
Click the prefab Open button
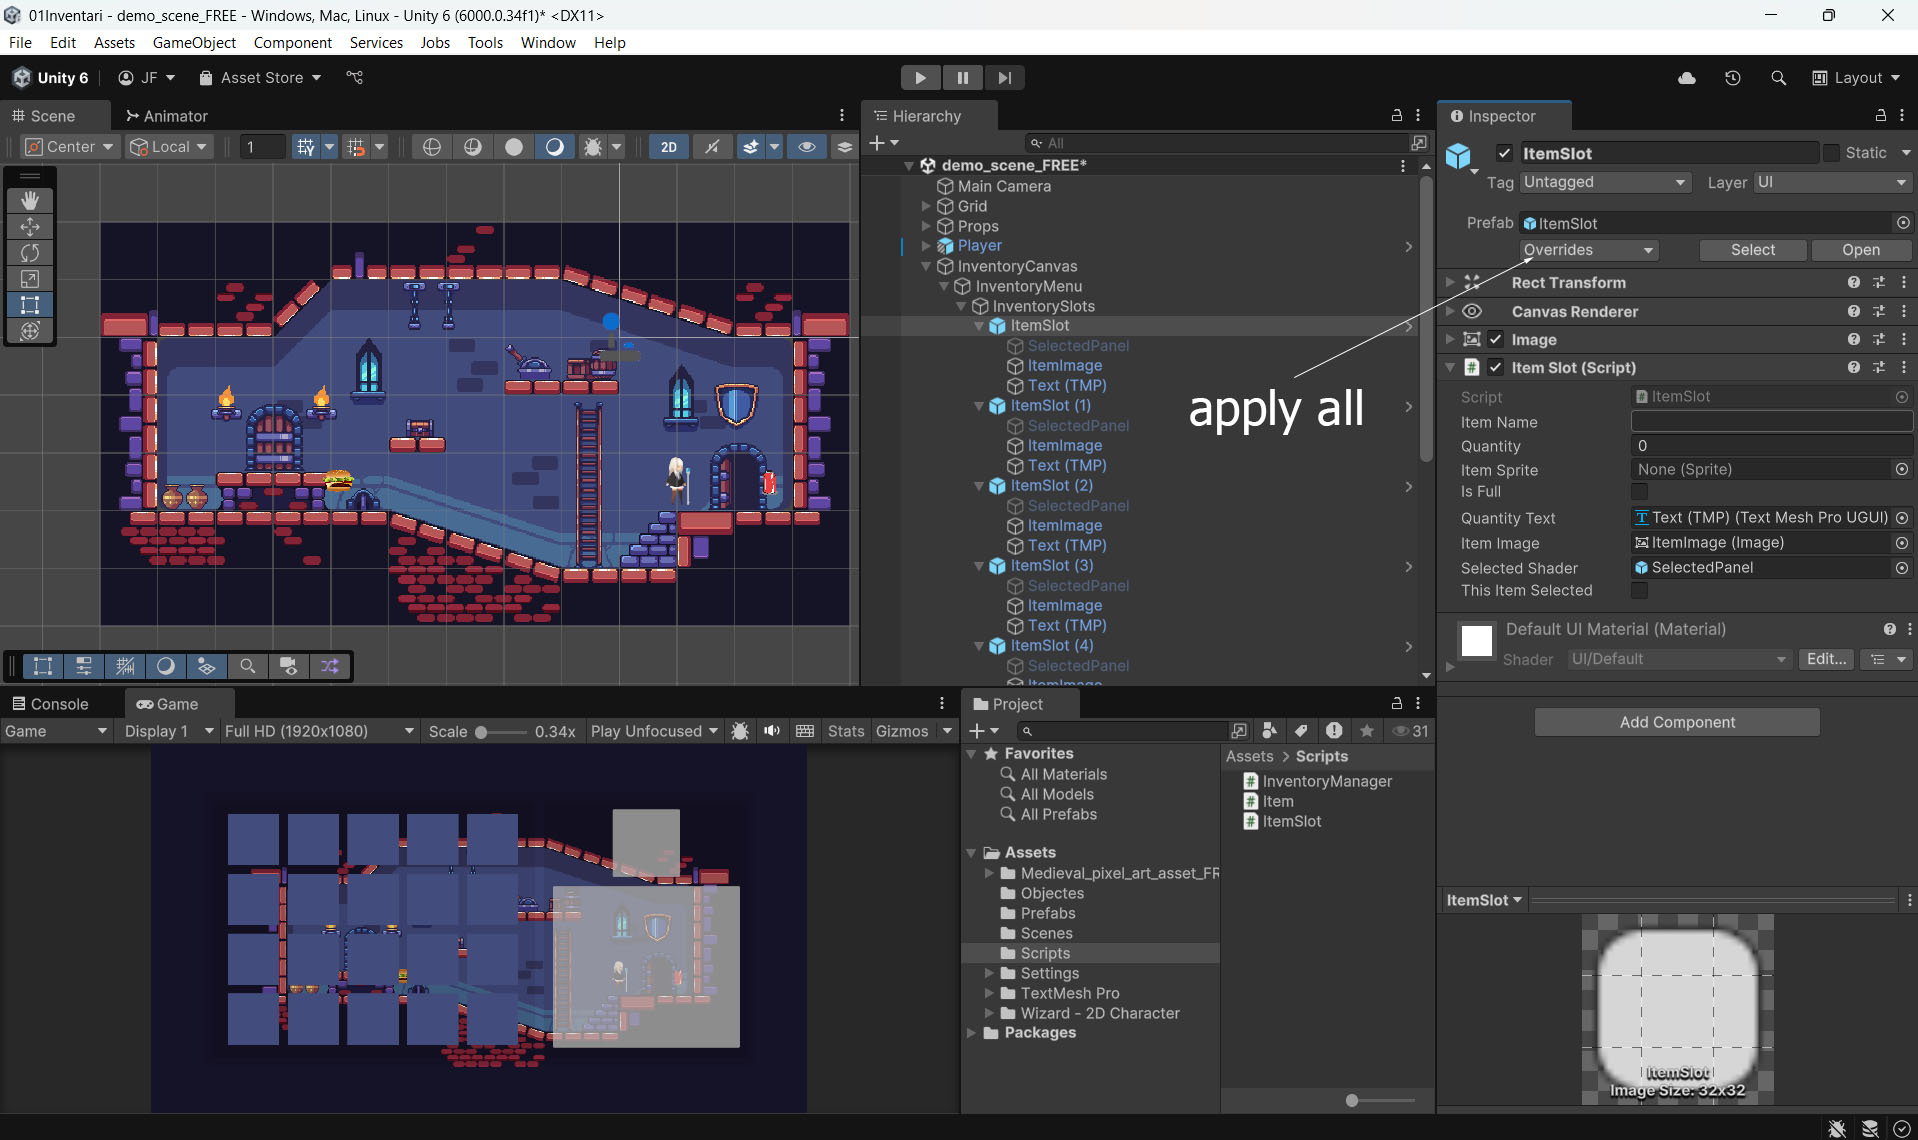(1860, 250)
